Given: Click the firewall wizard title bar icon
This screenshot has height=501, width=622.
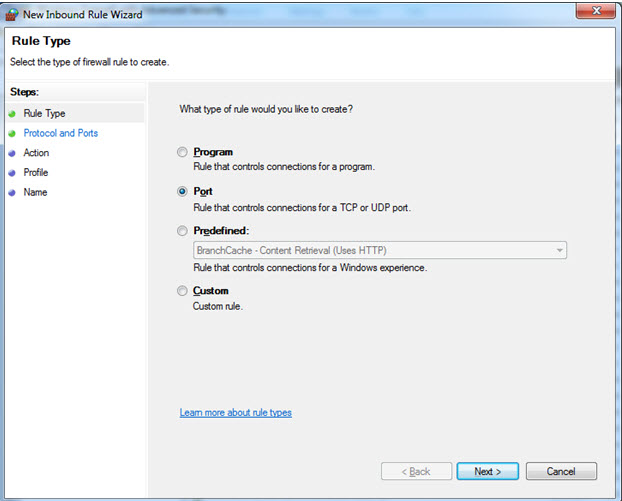Looking at the screenshot, I should tap(12, 15).
